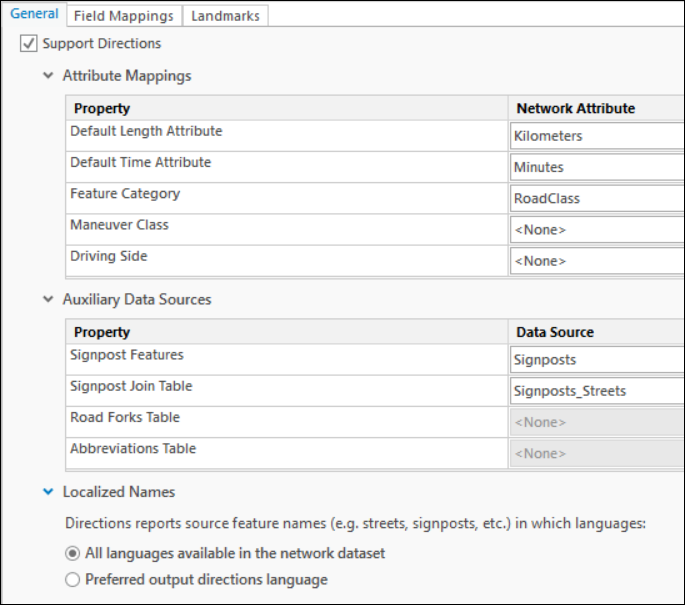Click the Road Forks Table data source field
The image size is (685, 605).
point(597,422)
